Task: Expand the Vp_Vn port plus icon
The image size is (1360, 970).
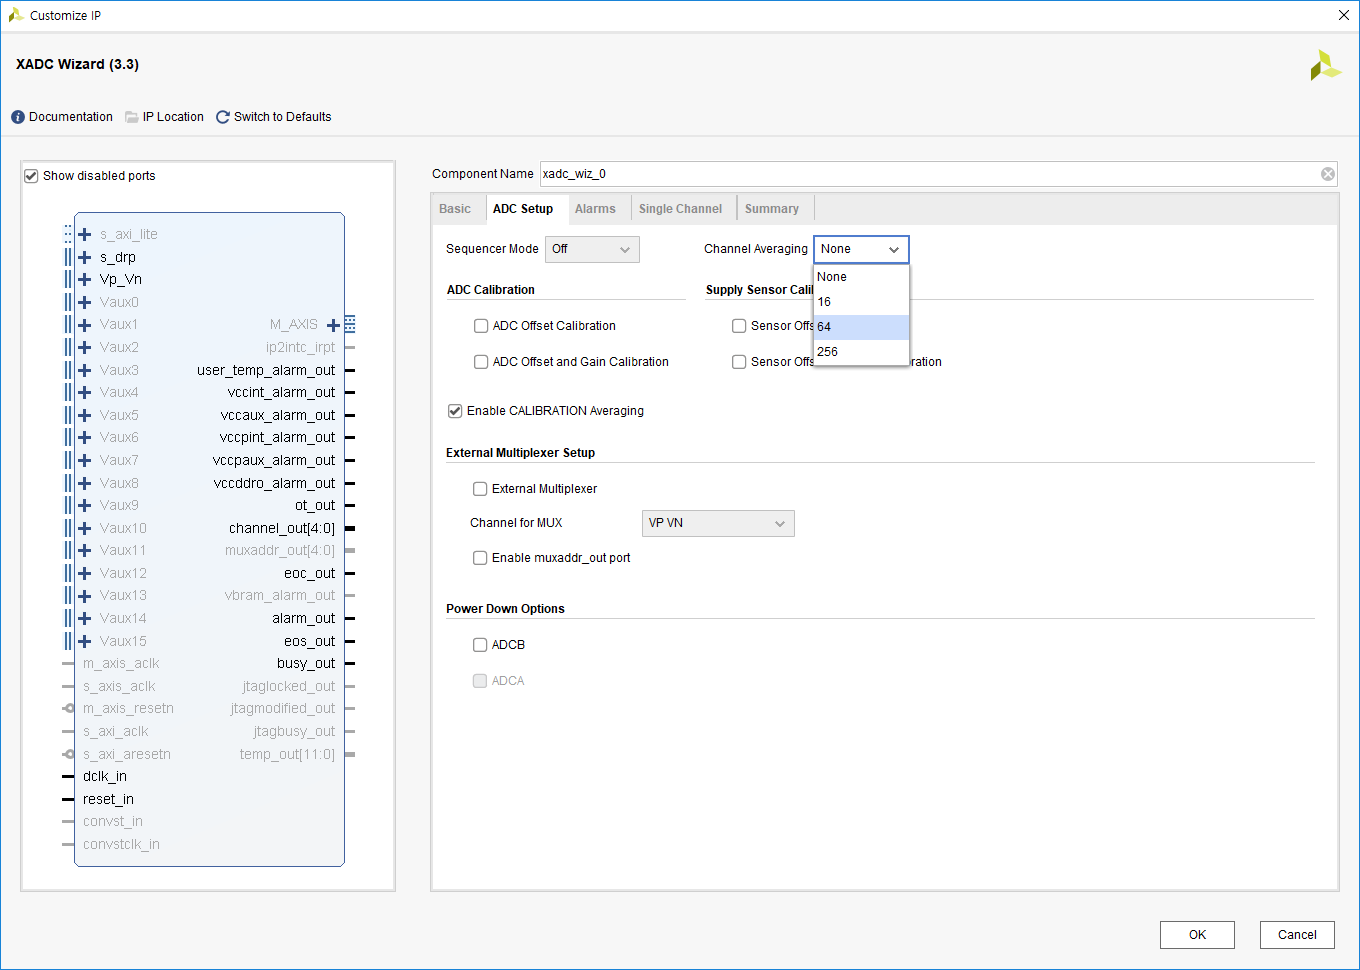Action: [x=85, y=280]
